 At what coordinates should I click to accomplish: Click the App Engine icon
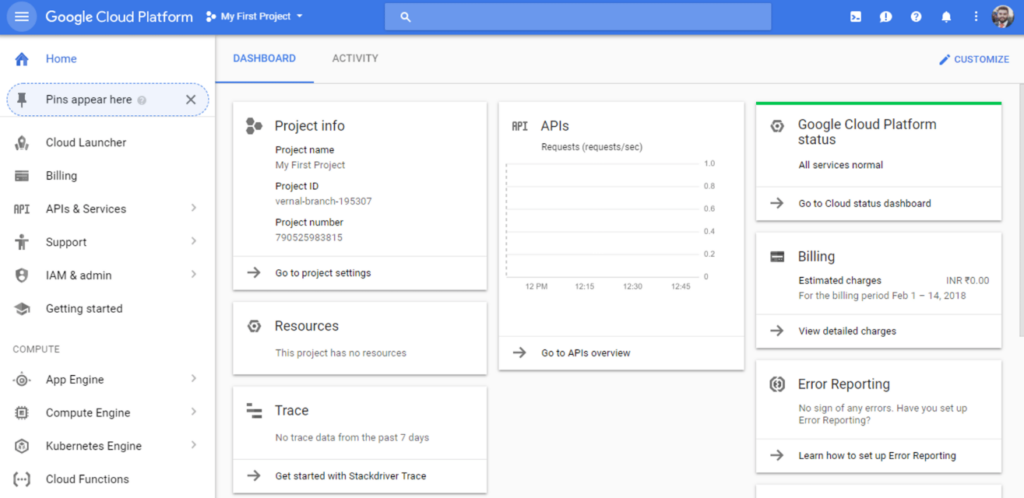(22, 380)
